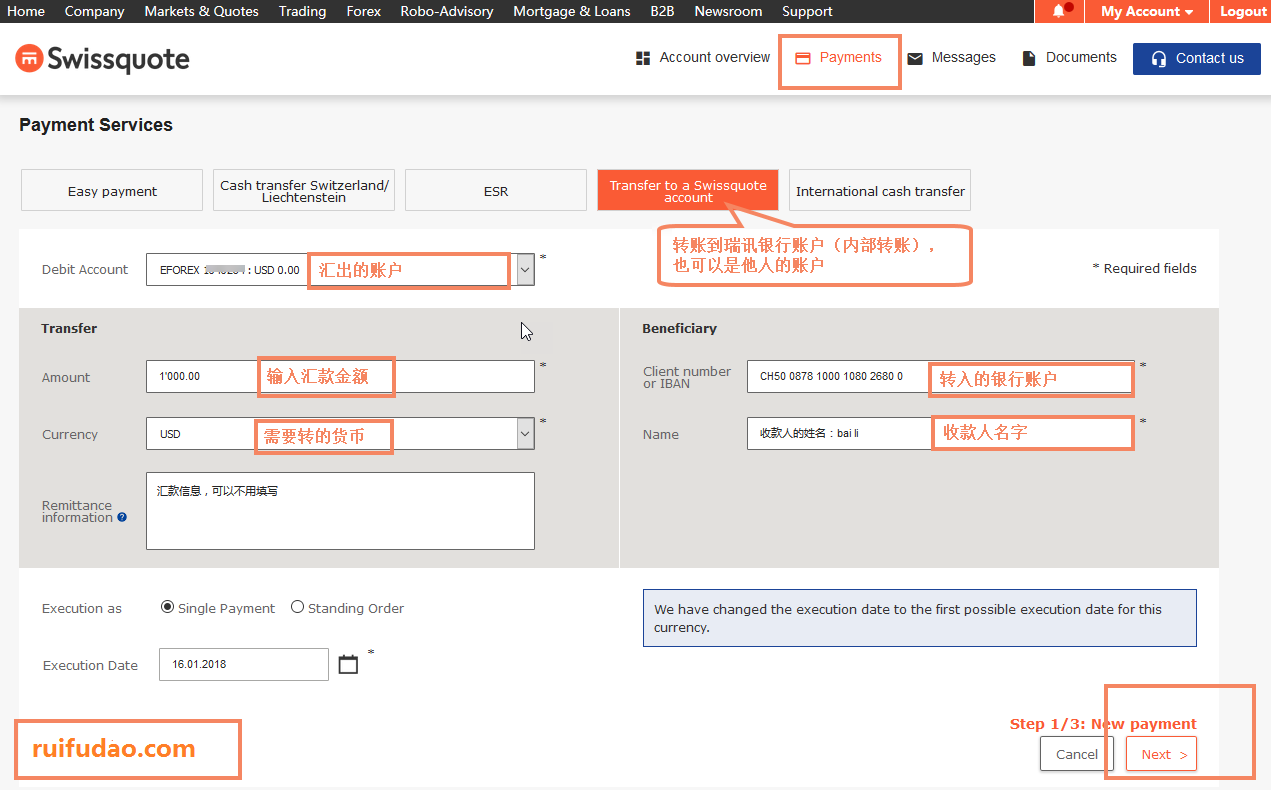Click the headset icon in Contact us
Image resolution: width=1271 pixels, height=790 pixels.
point(1159,59)
